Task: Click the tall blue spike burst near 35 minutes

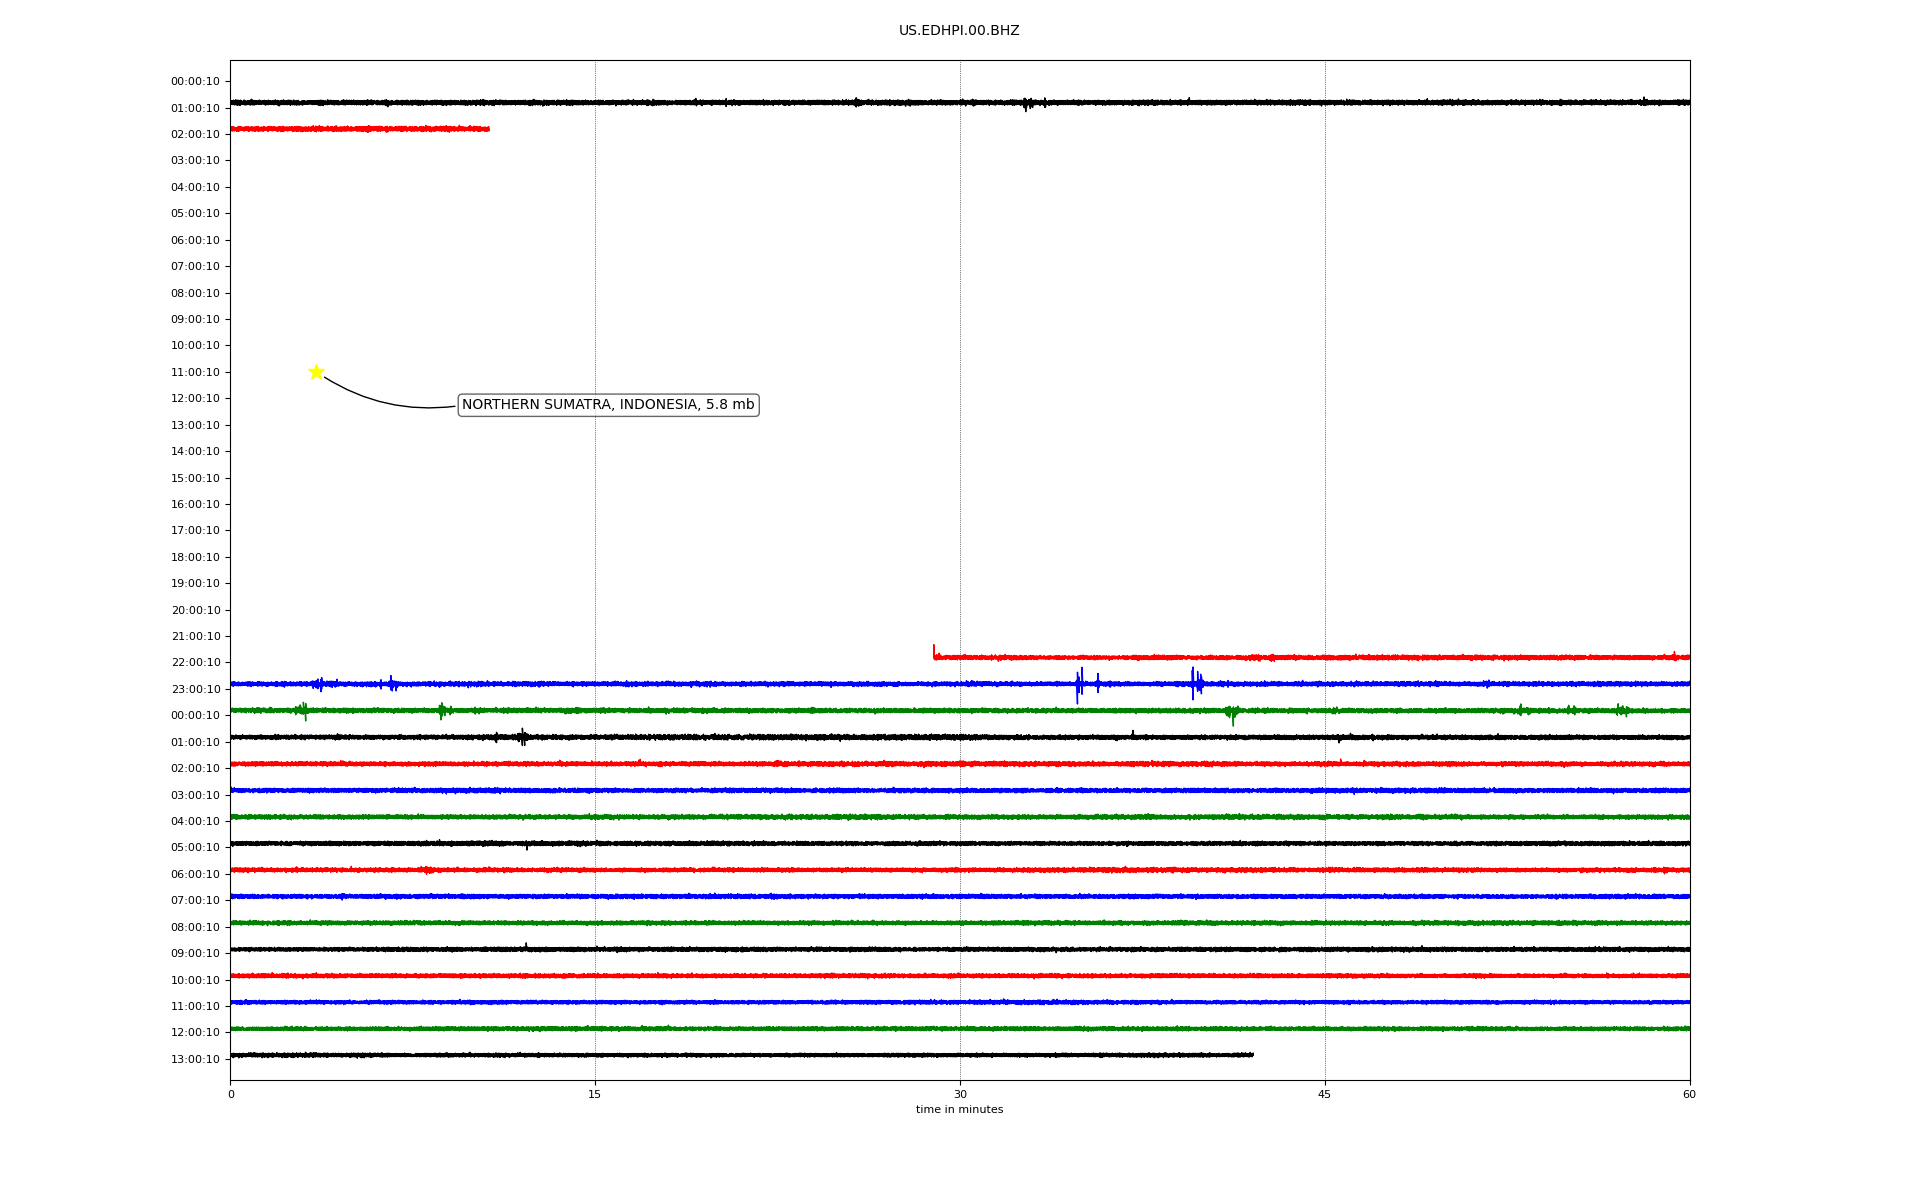Action: 1079,684
